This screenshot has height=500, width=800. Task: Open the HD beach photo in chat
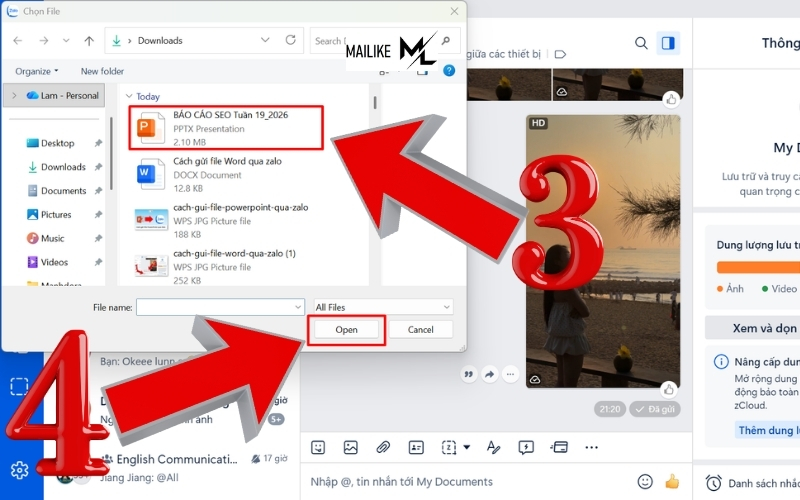click(x=603, y=251)
